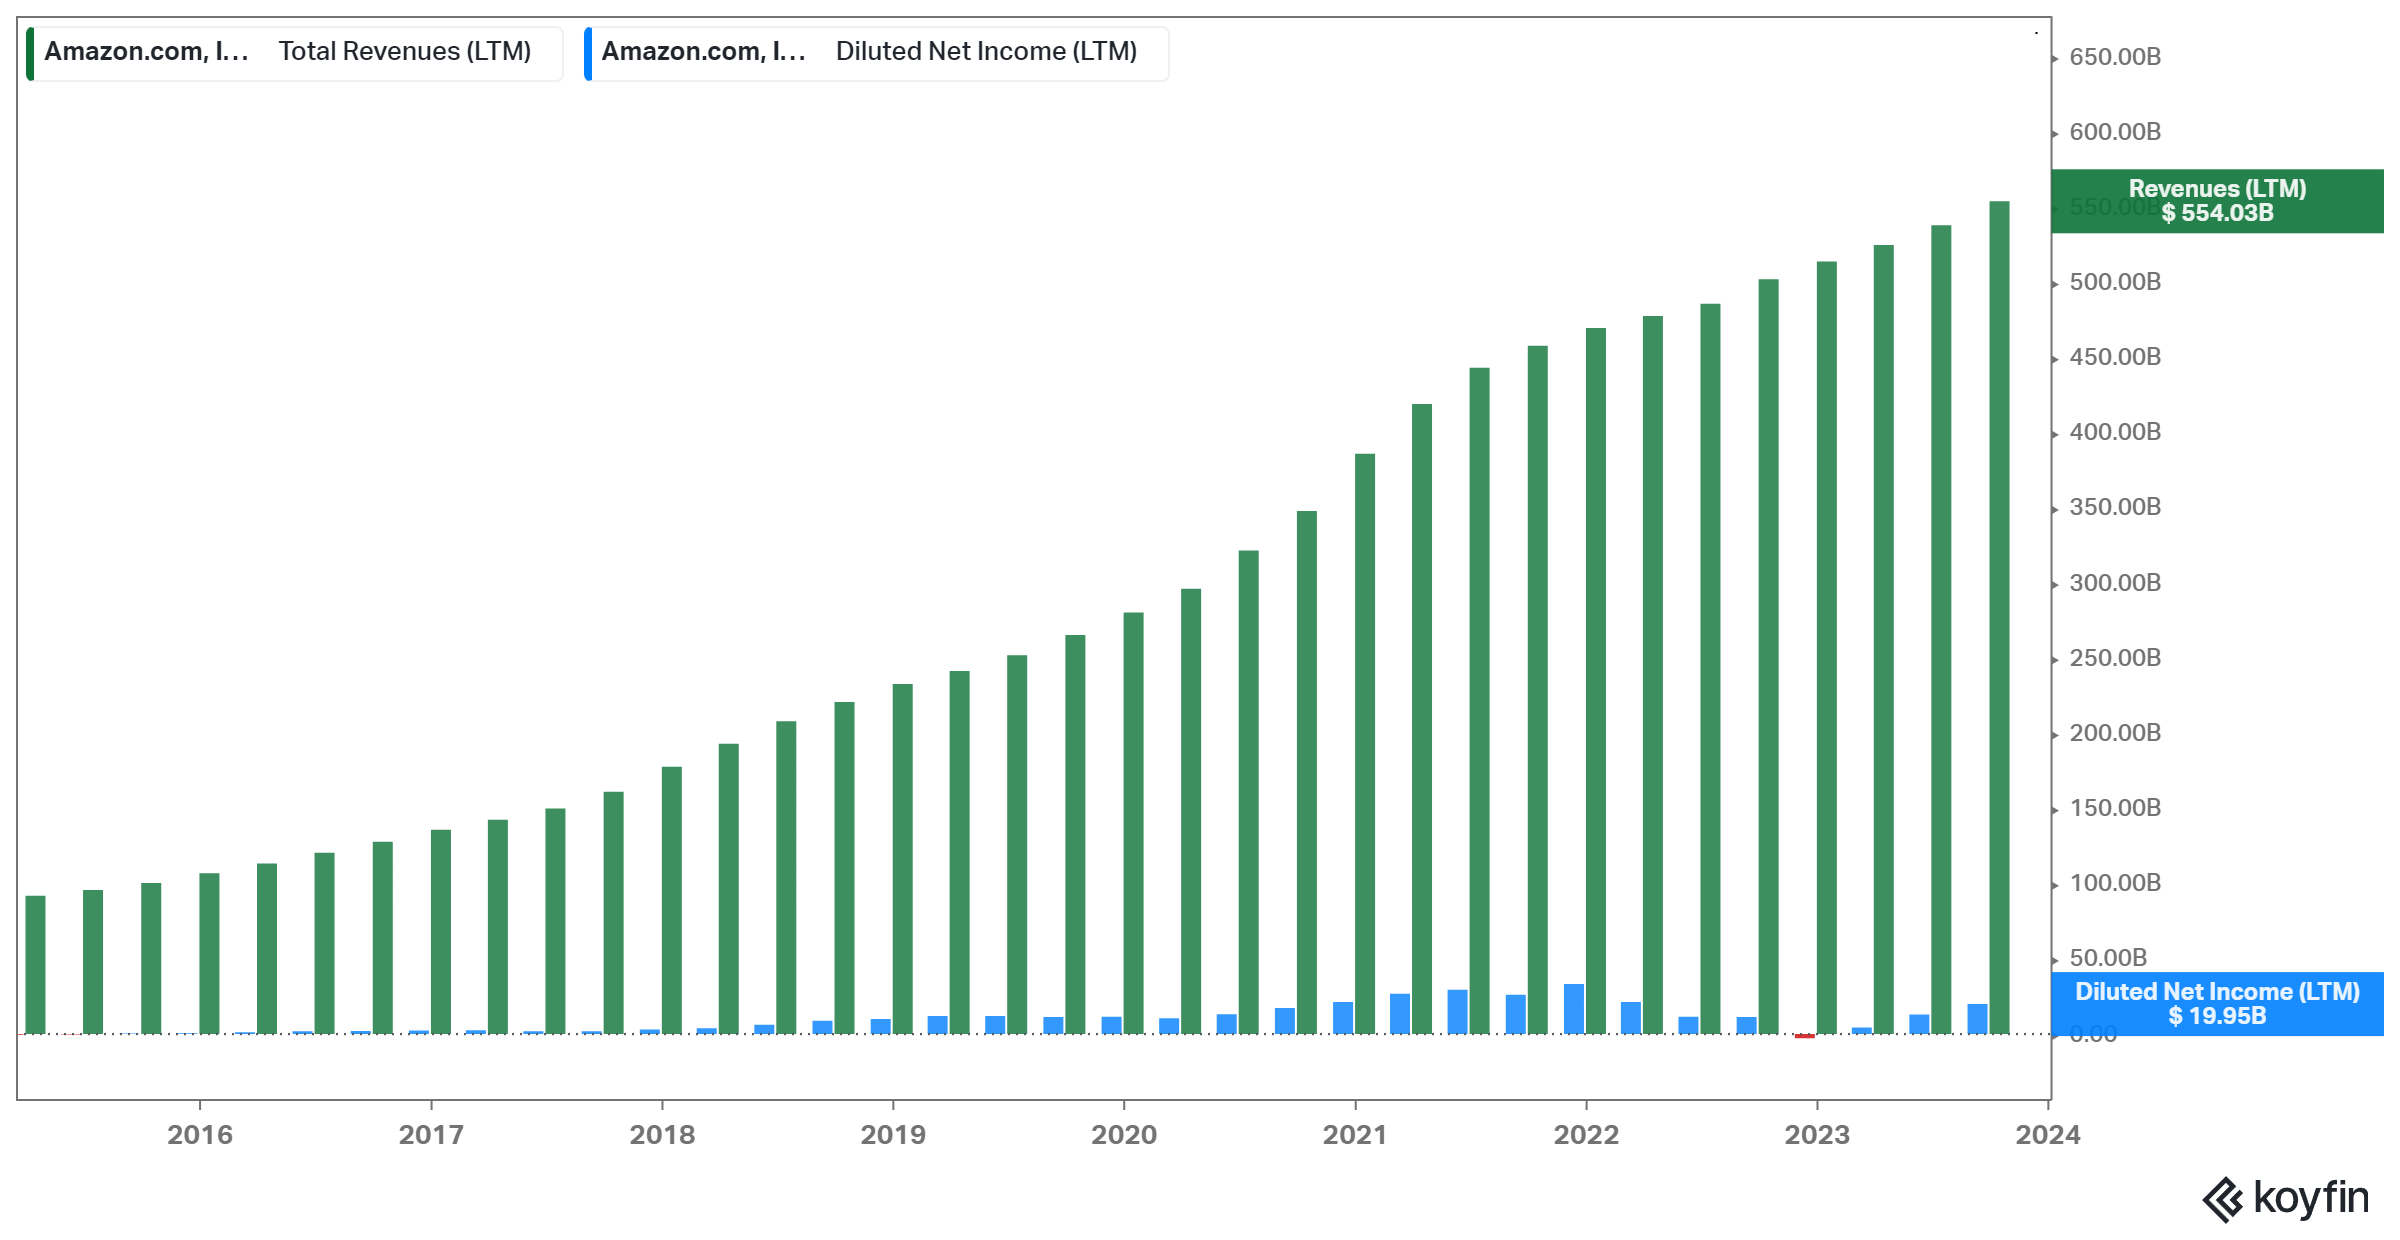This screenshot has width=2400, height=1240.
Task: Click the 2024 x-axis year label
Action: (2047, 1135)
